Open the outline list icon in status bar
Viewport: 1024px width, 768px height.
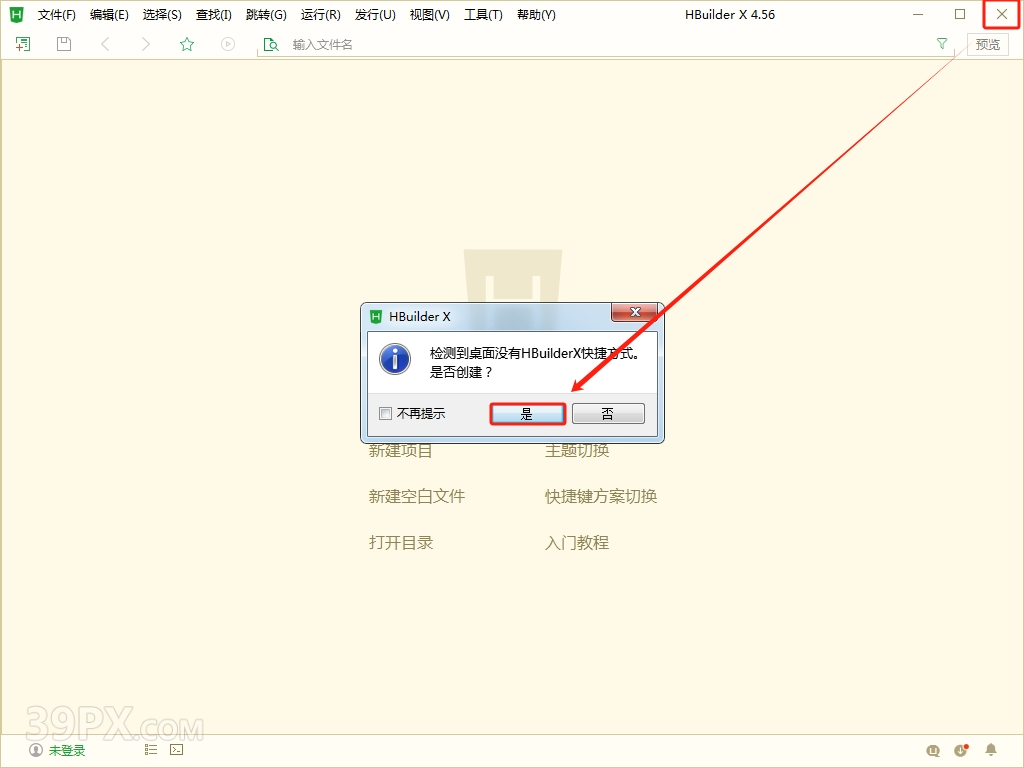(x=151, y=750)
